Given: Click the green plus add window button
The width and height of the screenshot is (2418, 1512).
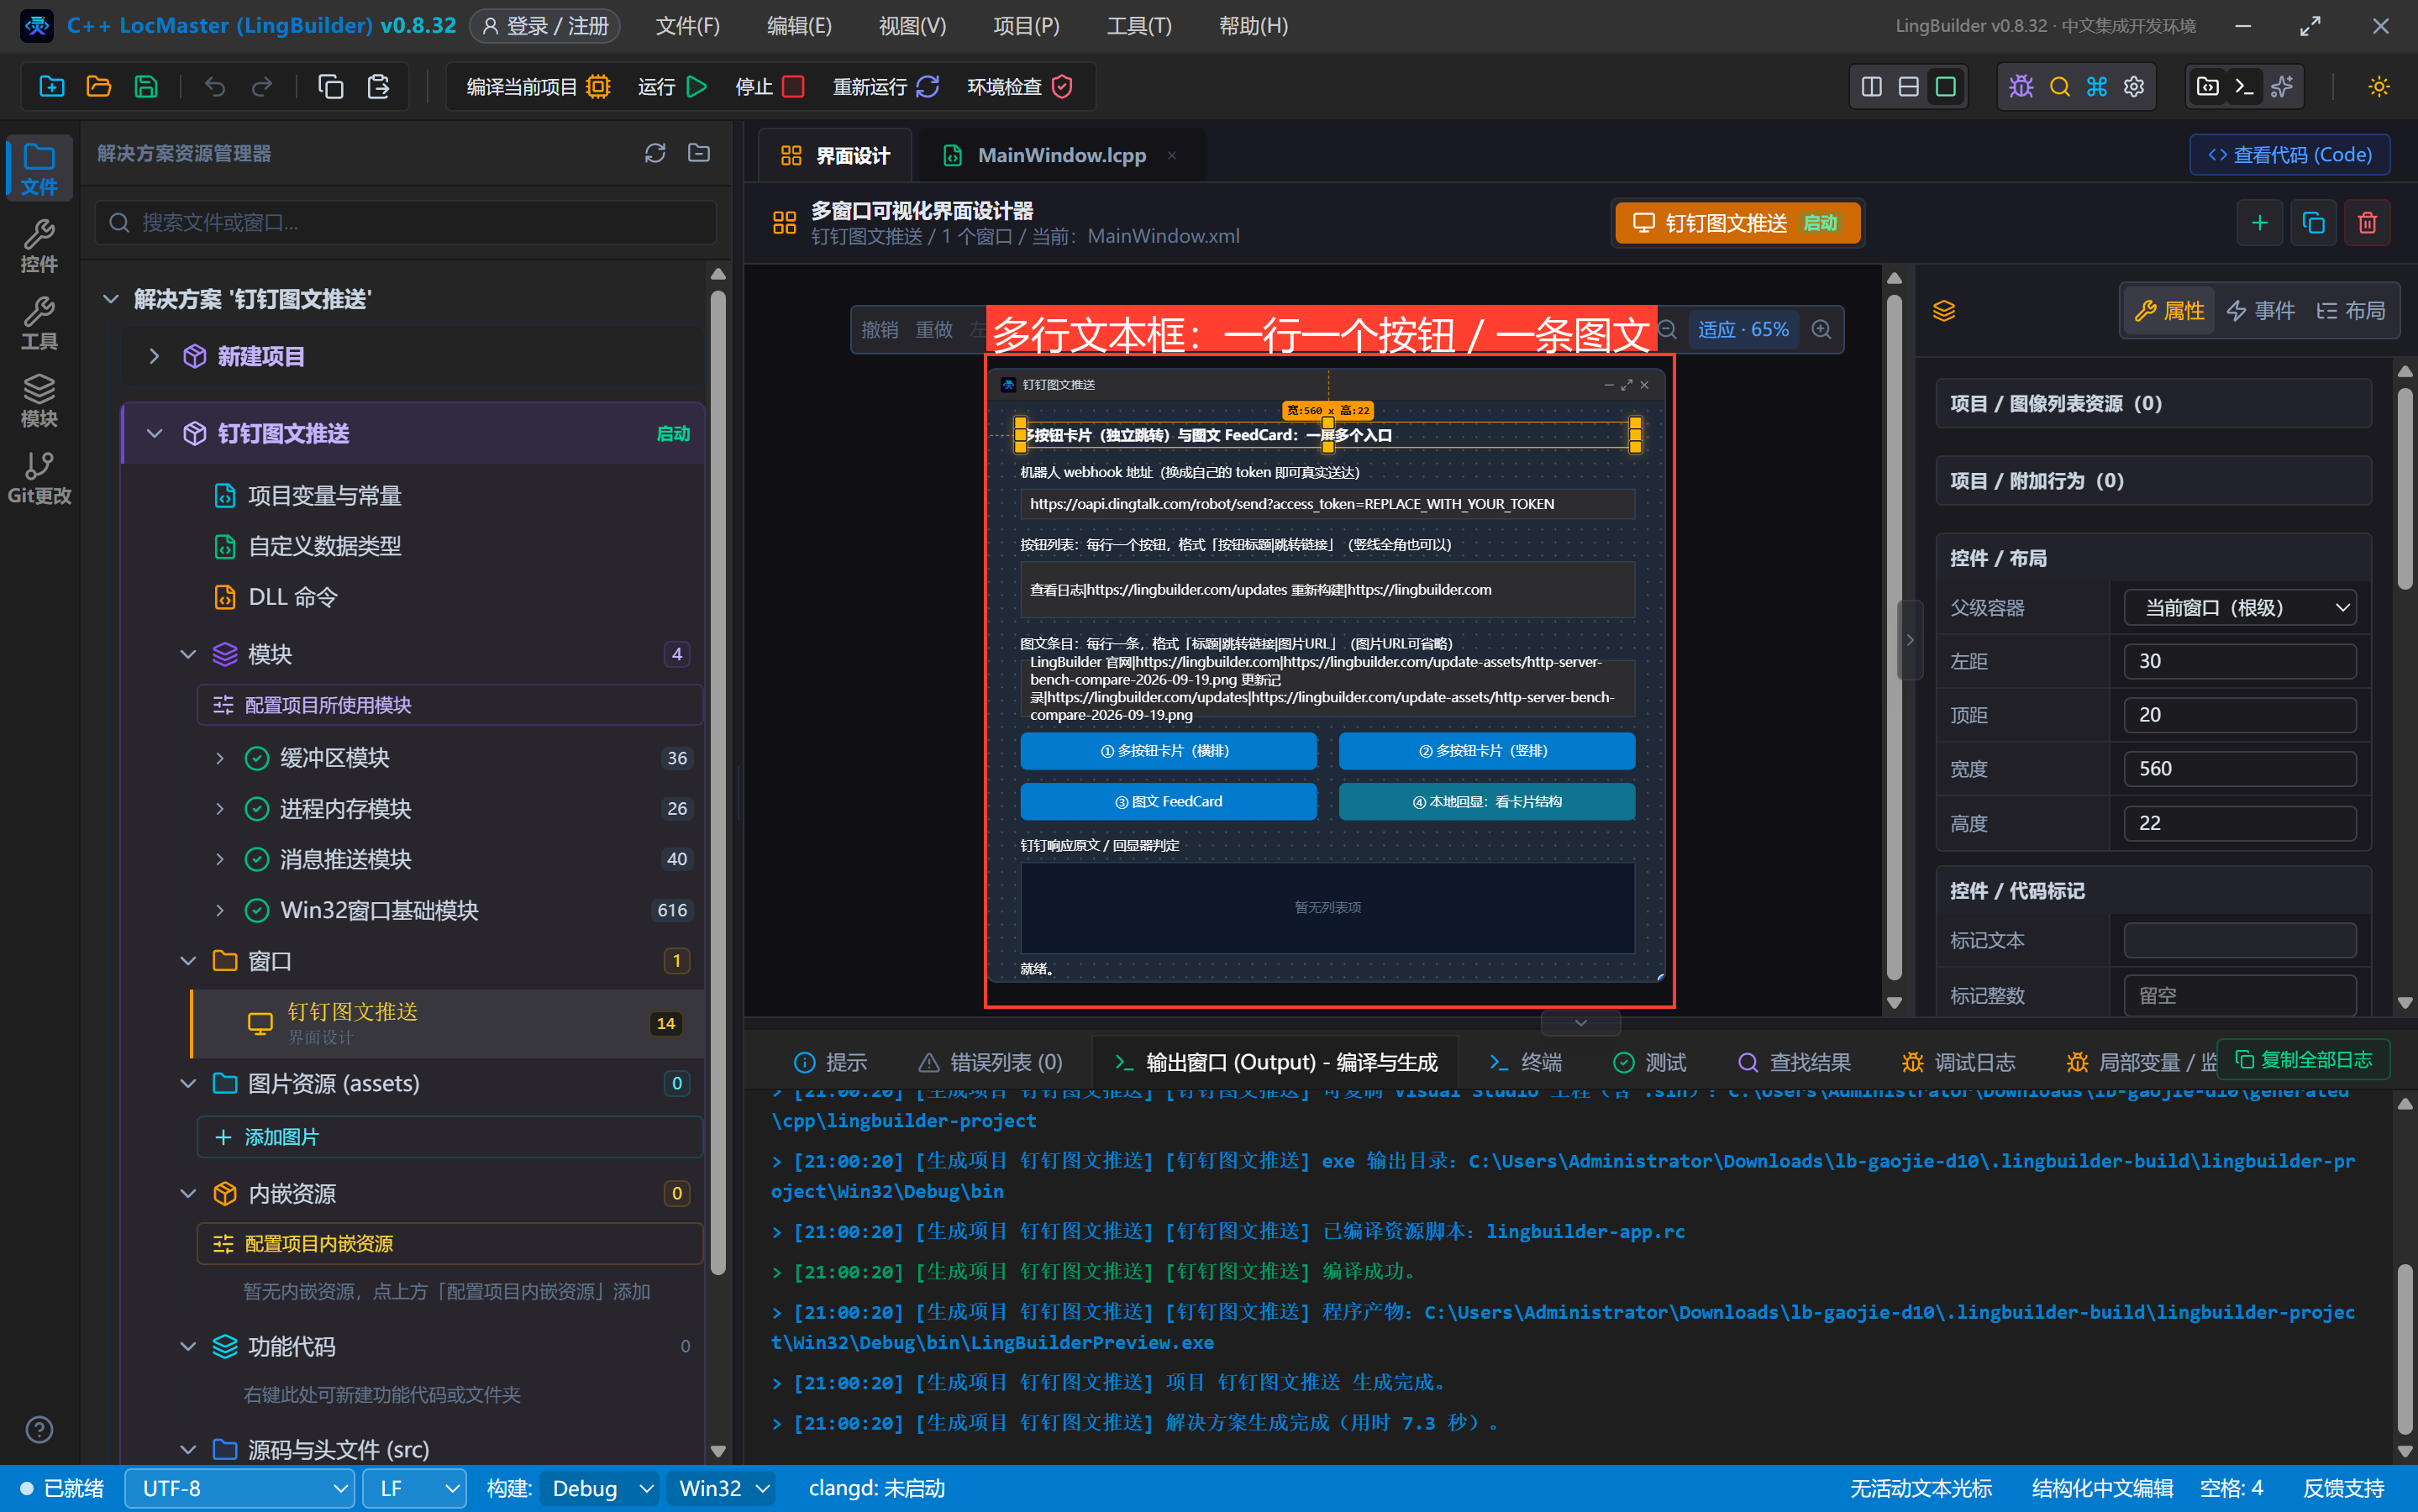Looking at the screenshot, I should 2259,222.
